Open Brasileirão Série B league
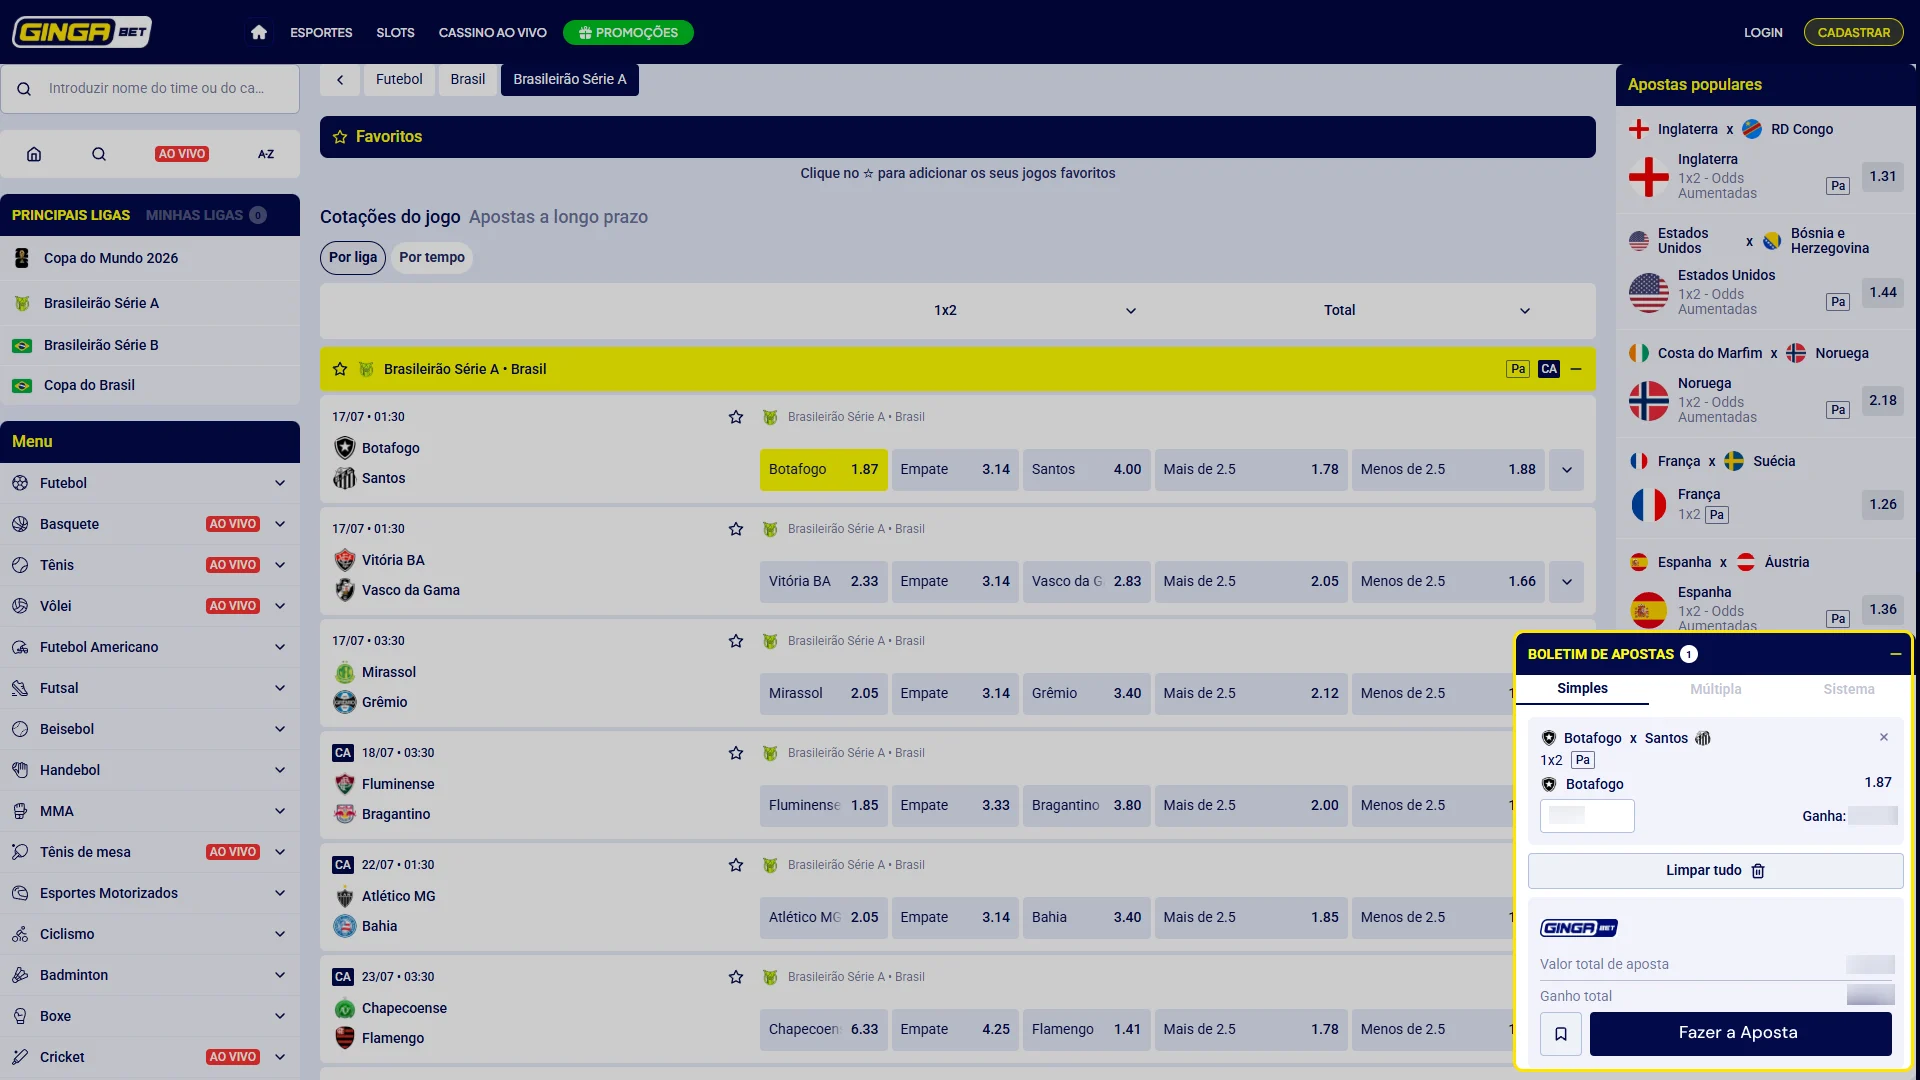The width and height of the screenshot is (1920, 1080). pyautogui.click(x=150, y=345)
